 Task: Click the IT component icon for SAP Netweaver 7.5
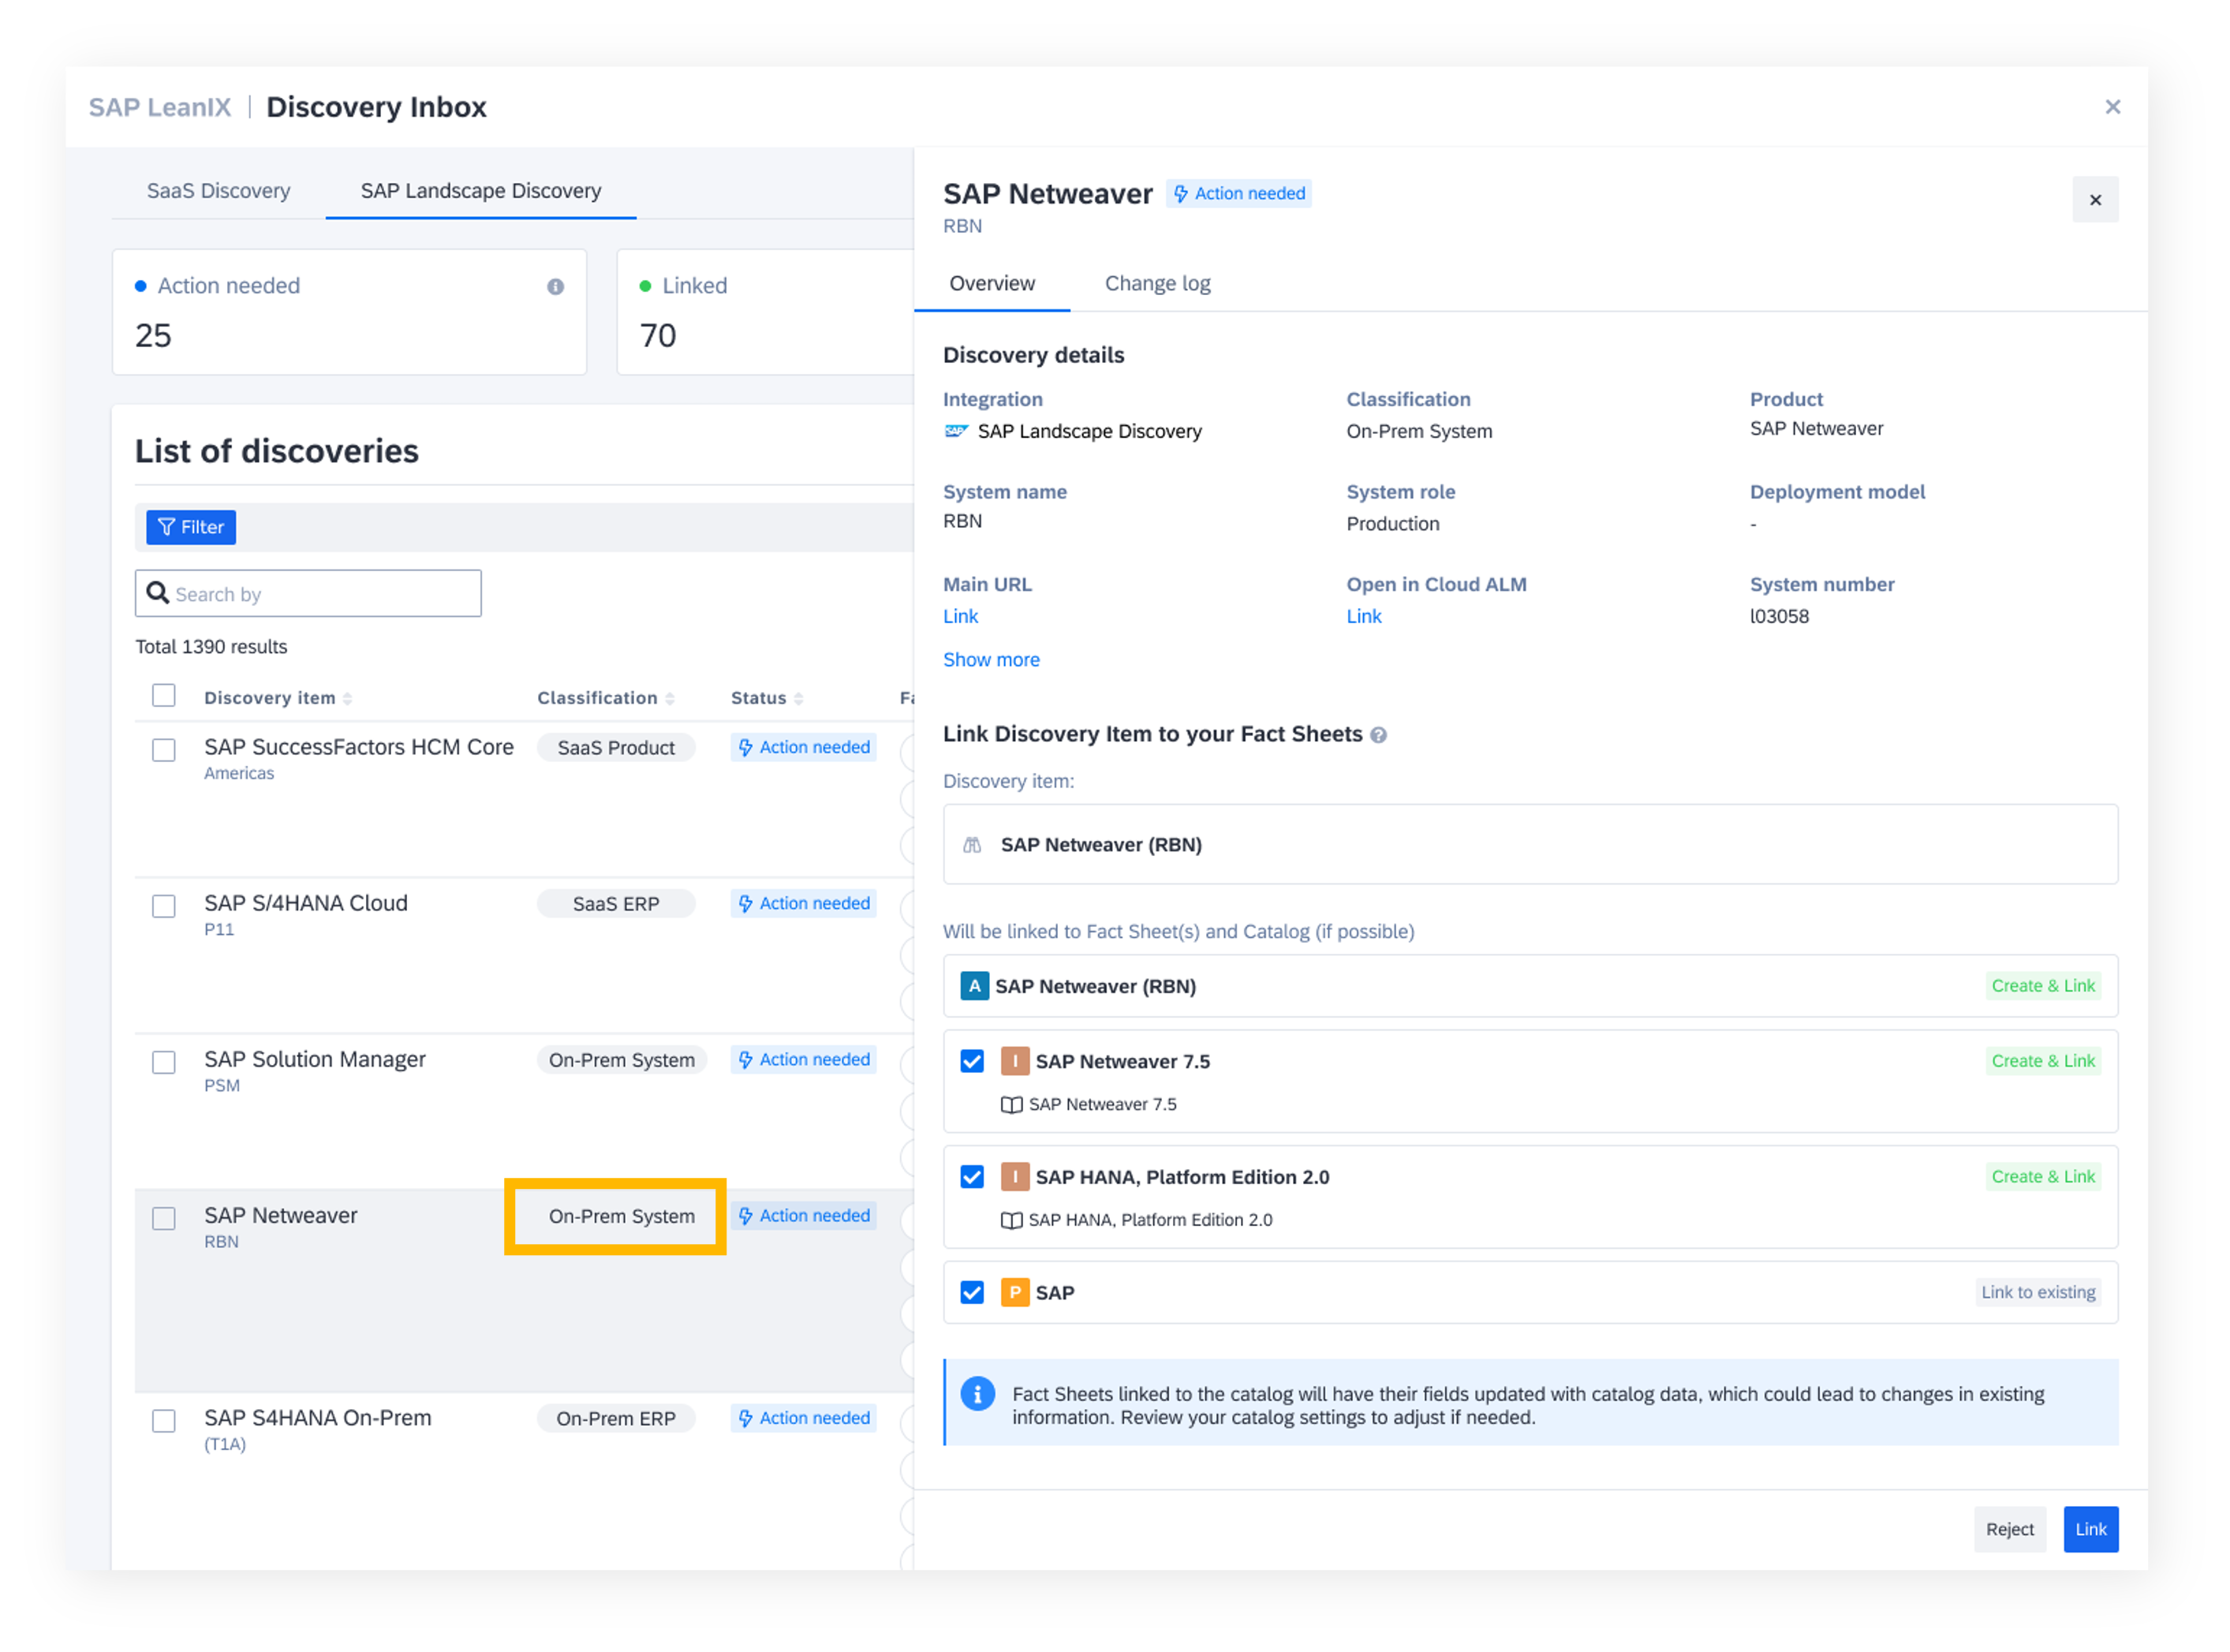(x=1014, y=1061)
